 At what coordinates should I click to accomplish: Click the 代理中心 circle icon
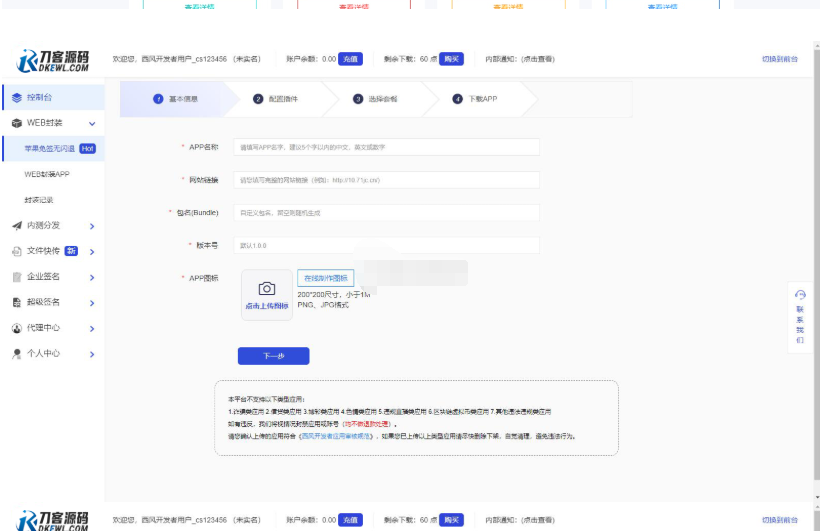pos(17,328)
